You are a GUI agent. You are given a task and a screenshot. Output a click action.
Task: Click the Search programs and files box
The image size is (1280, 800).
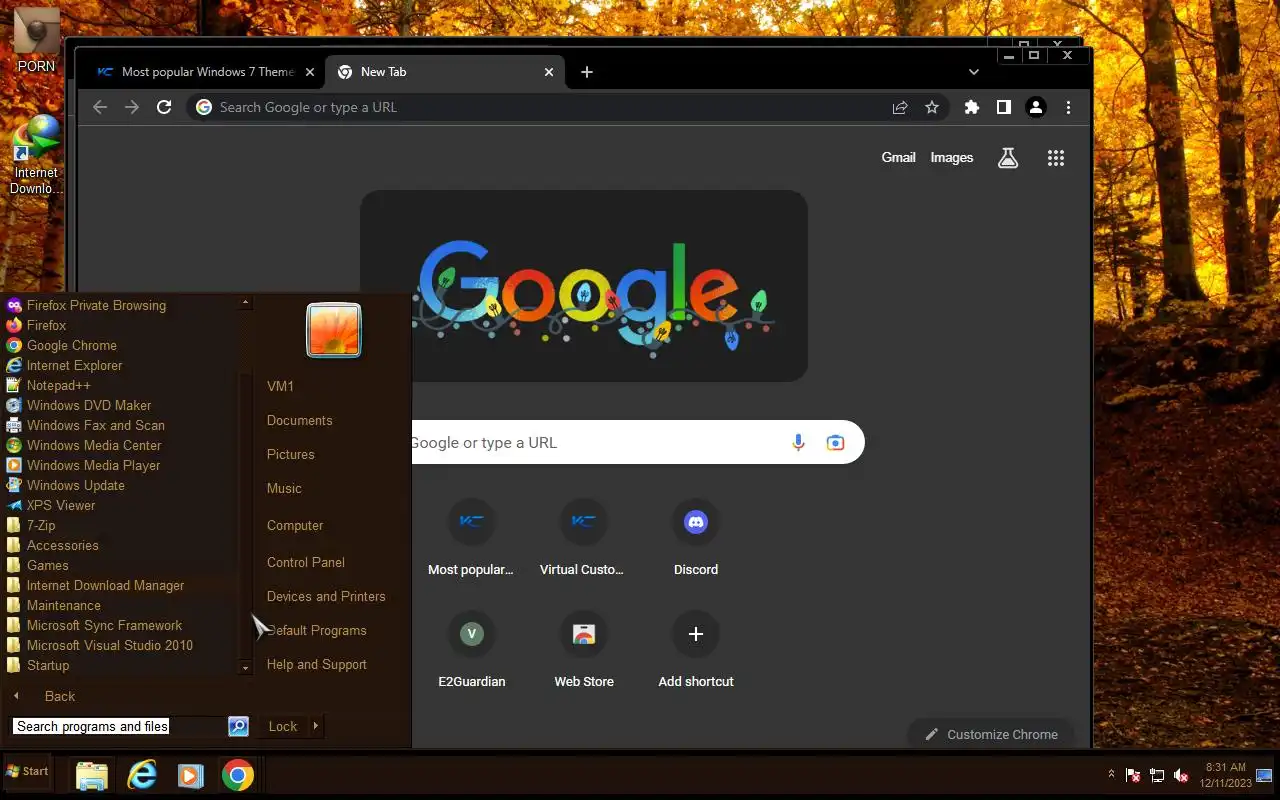coord(118,726)
